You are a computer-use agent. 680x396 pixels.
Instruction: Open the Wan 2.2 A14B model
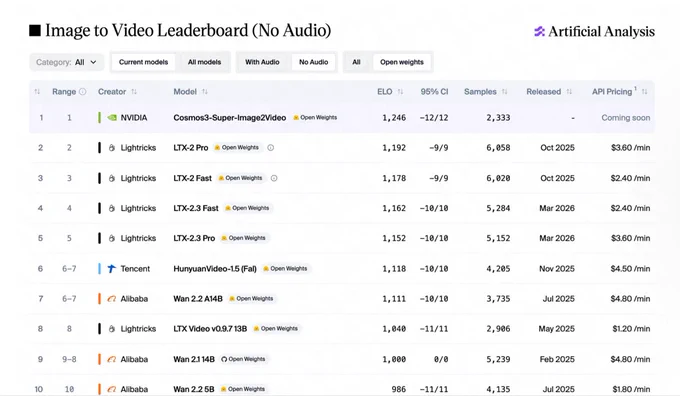coord(198,299)
